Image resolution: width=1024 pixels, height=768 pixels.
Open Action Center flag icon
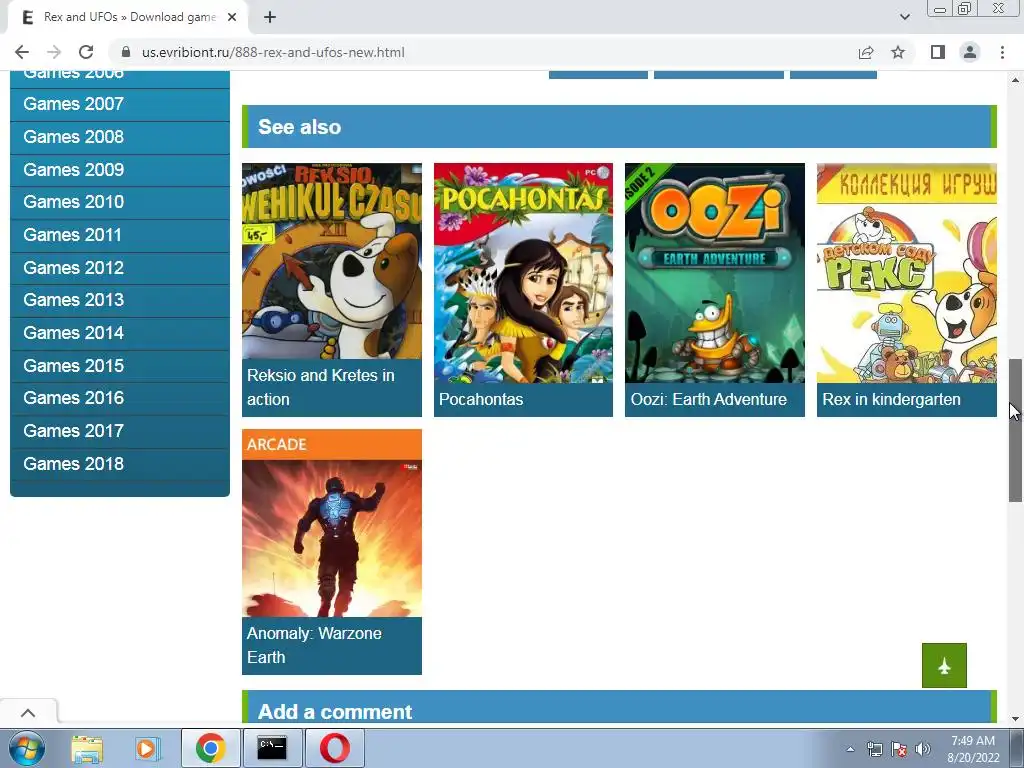(x=899, y=749)
